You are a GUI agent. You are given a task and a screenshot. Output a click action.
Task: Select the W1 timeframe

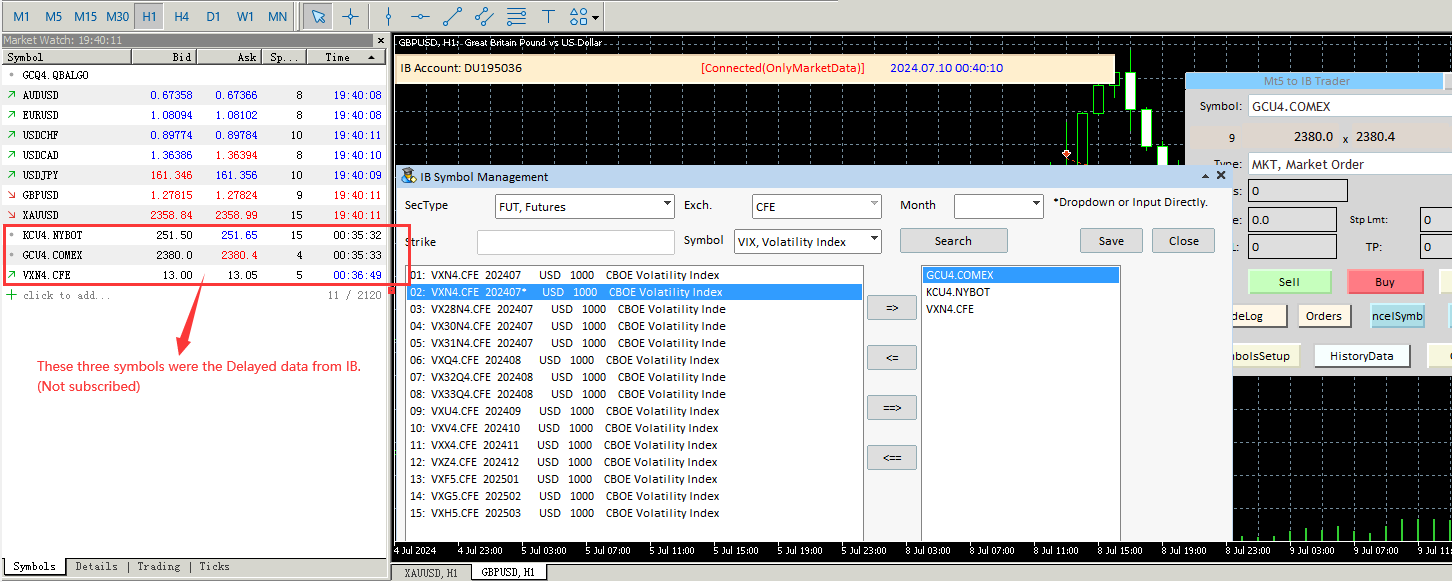(x=245, y=16)
